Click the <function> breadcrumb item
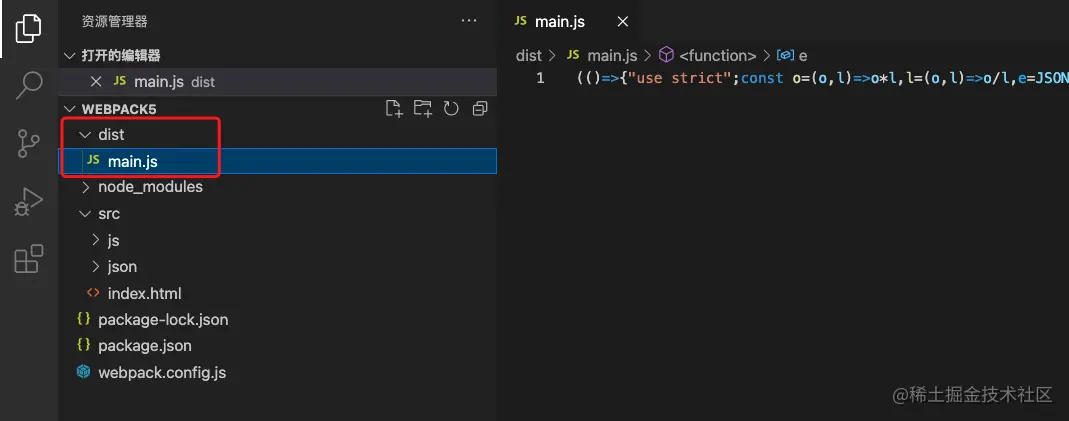The height and width of the screenshot is (421, 1069). click(x=717, y=56)
